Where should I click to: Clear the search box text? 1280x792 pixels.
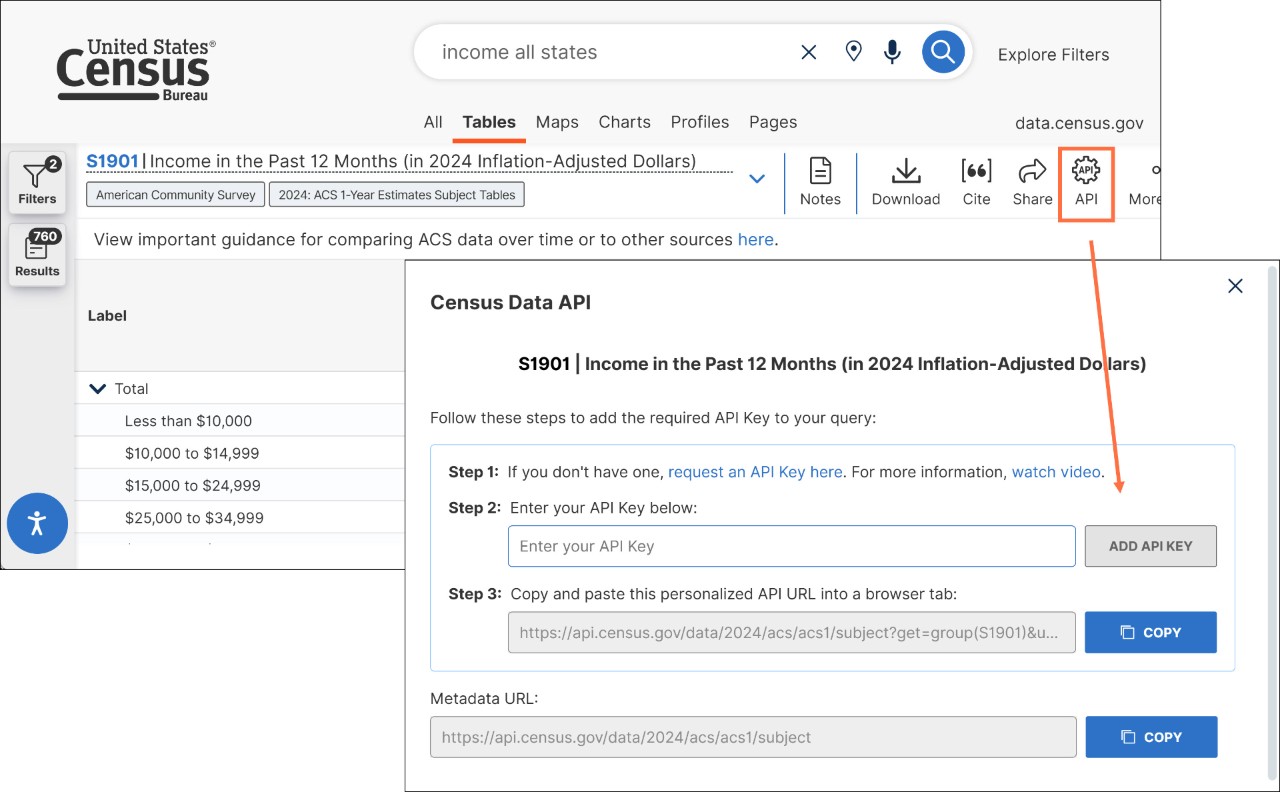(x=809, y=52)
